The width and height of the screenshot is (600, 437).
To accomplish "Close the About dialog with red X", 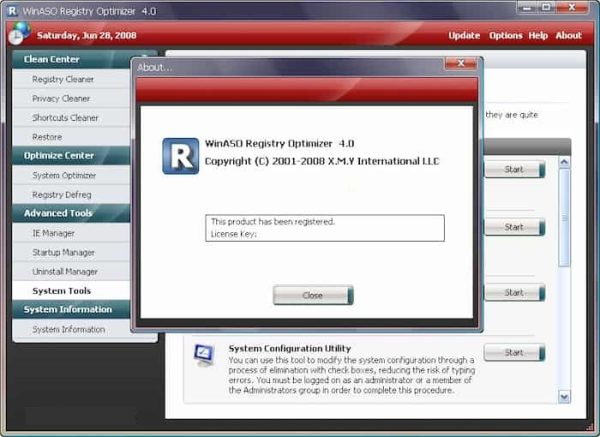I will click(460, 66).
